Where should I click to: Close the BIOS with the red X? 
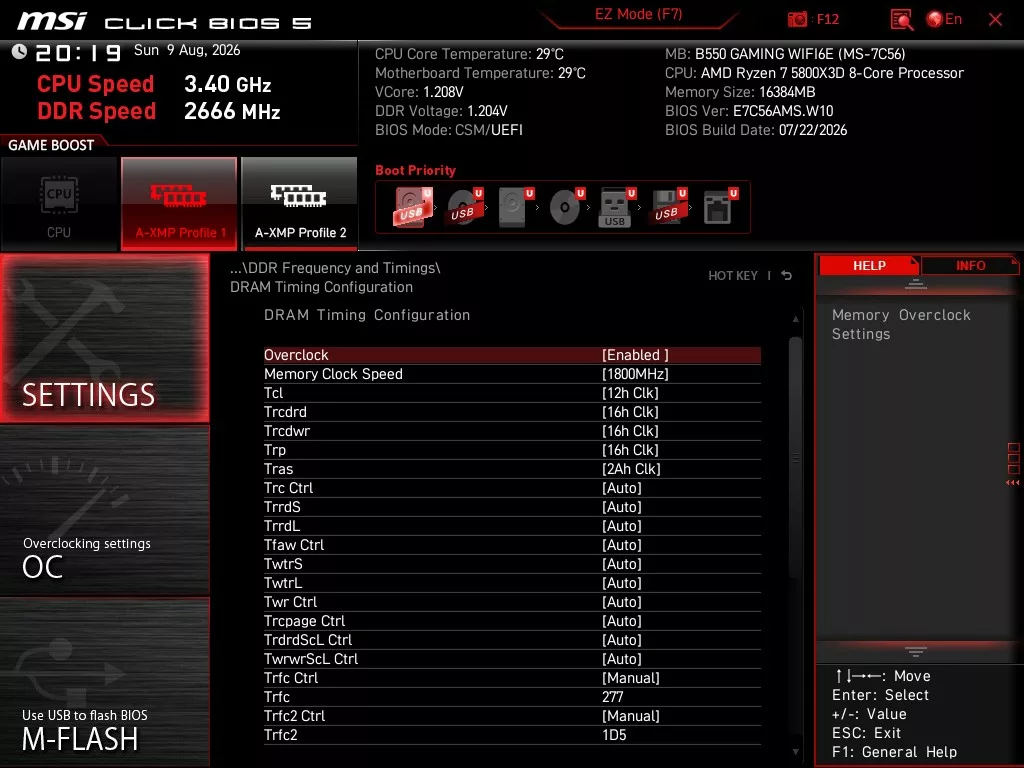[995, 20]
